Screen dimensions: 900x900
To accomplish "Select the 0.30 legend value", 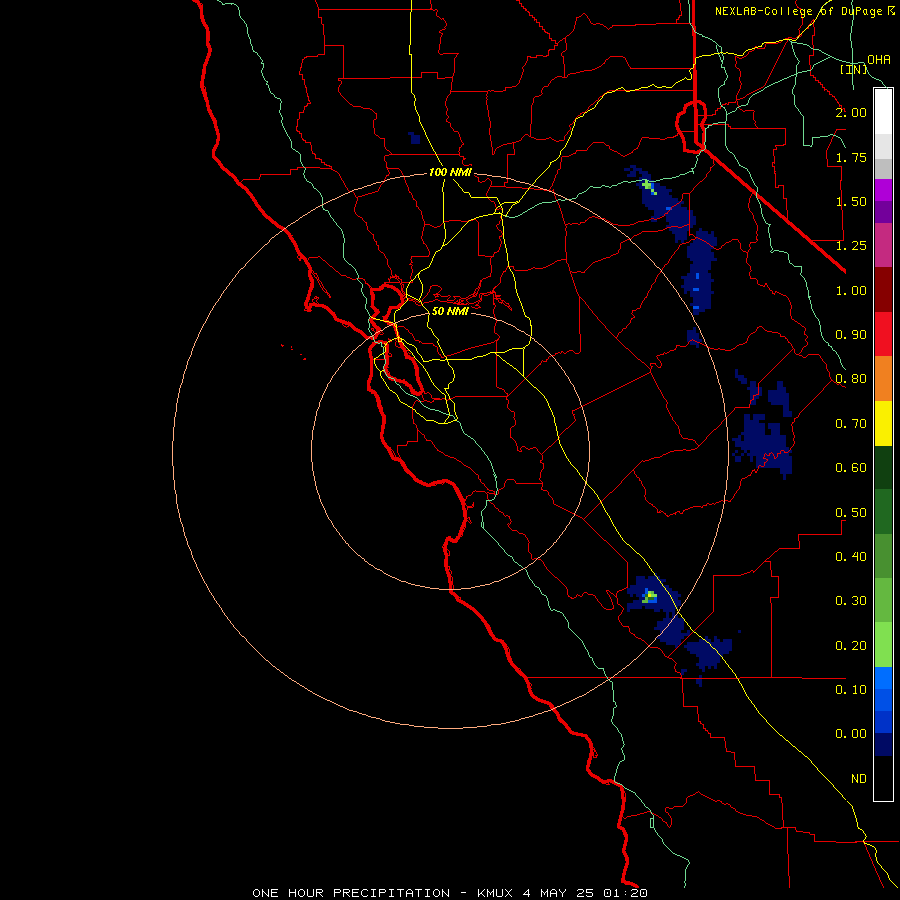I will 851,601.
